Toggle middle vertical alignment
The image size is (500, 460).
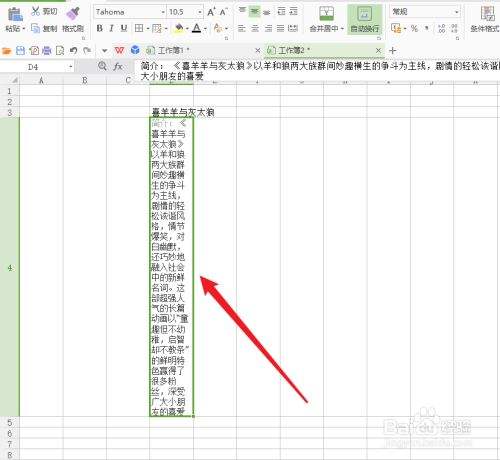click(255, 12)
